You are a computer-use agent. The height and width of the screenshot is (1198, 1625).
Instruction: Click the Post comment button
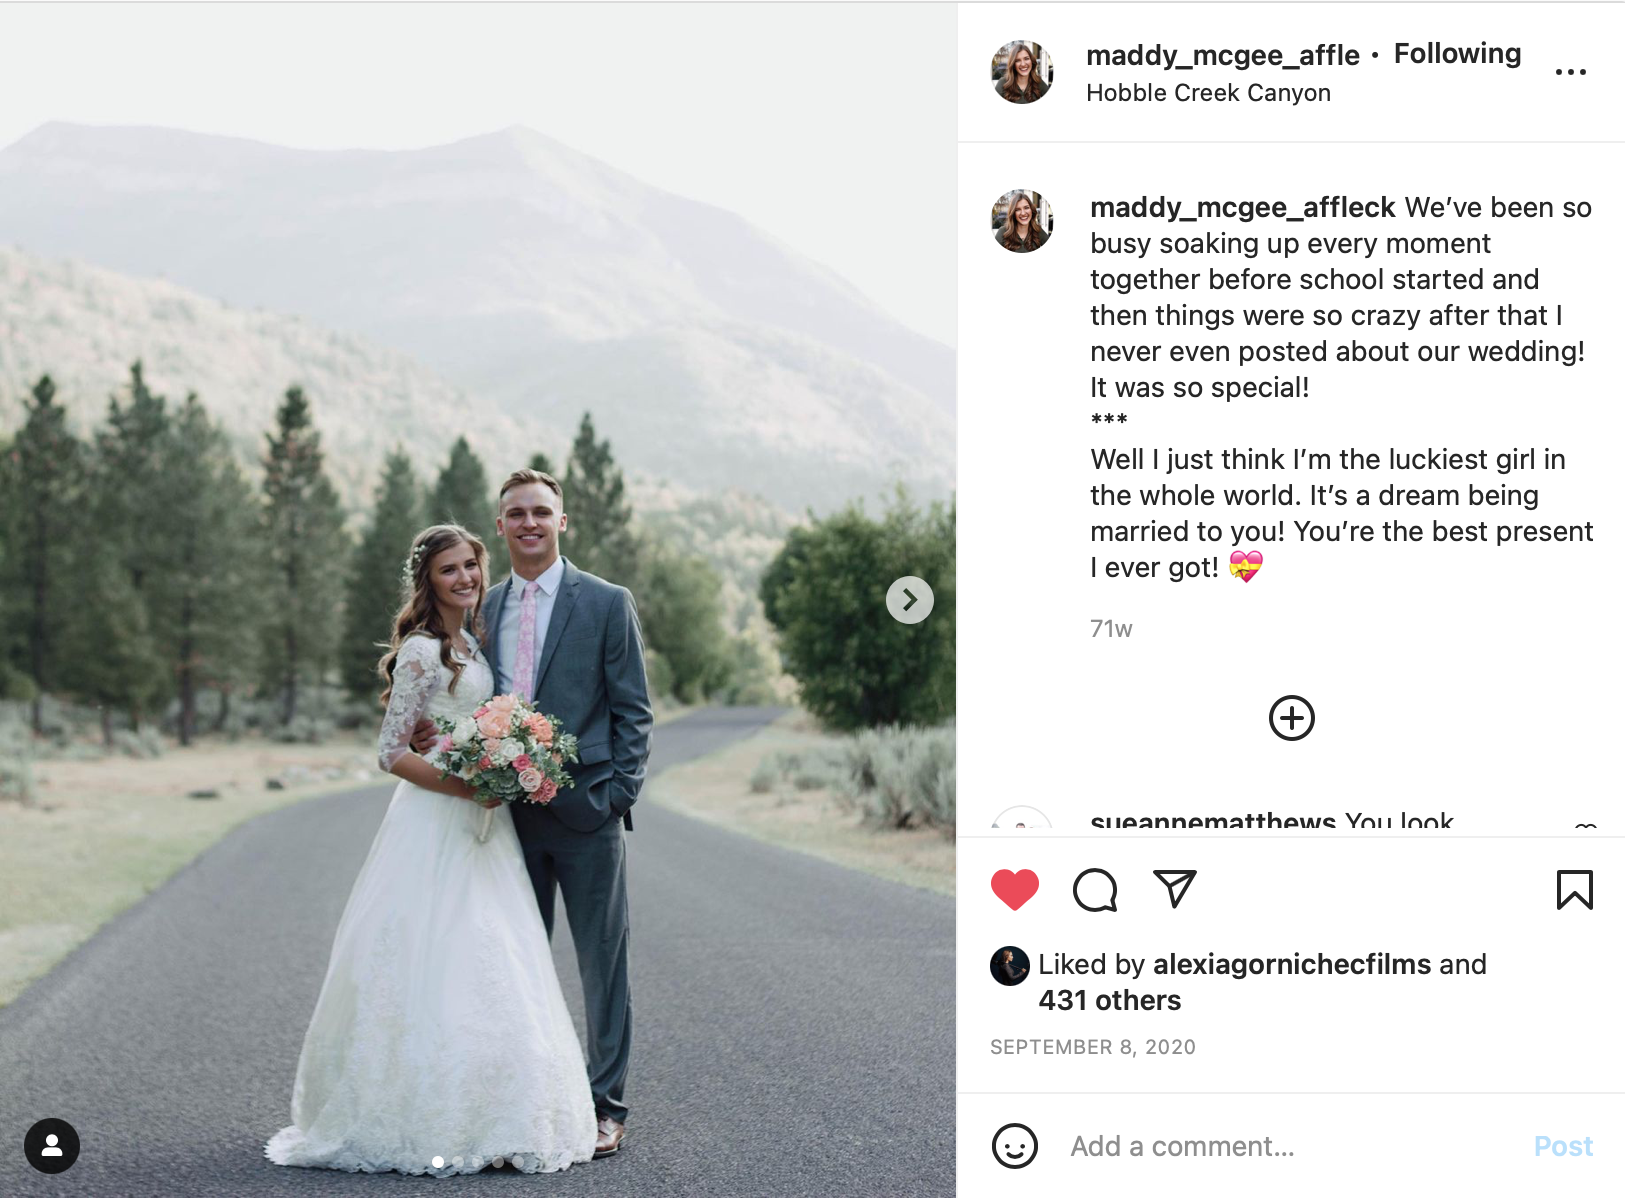tap(1563, 1146)
